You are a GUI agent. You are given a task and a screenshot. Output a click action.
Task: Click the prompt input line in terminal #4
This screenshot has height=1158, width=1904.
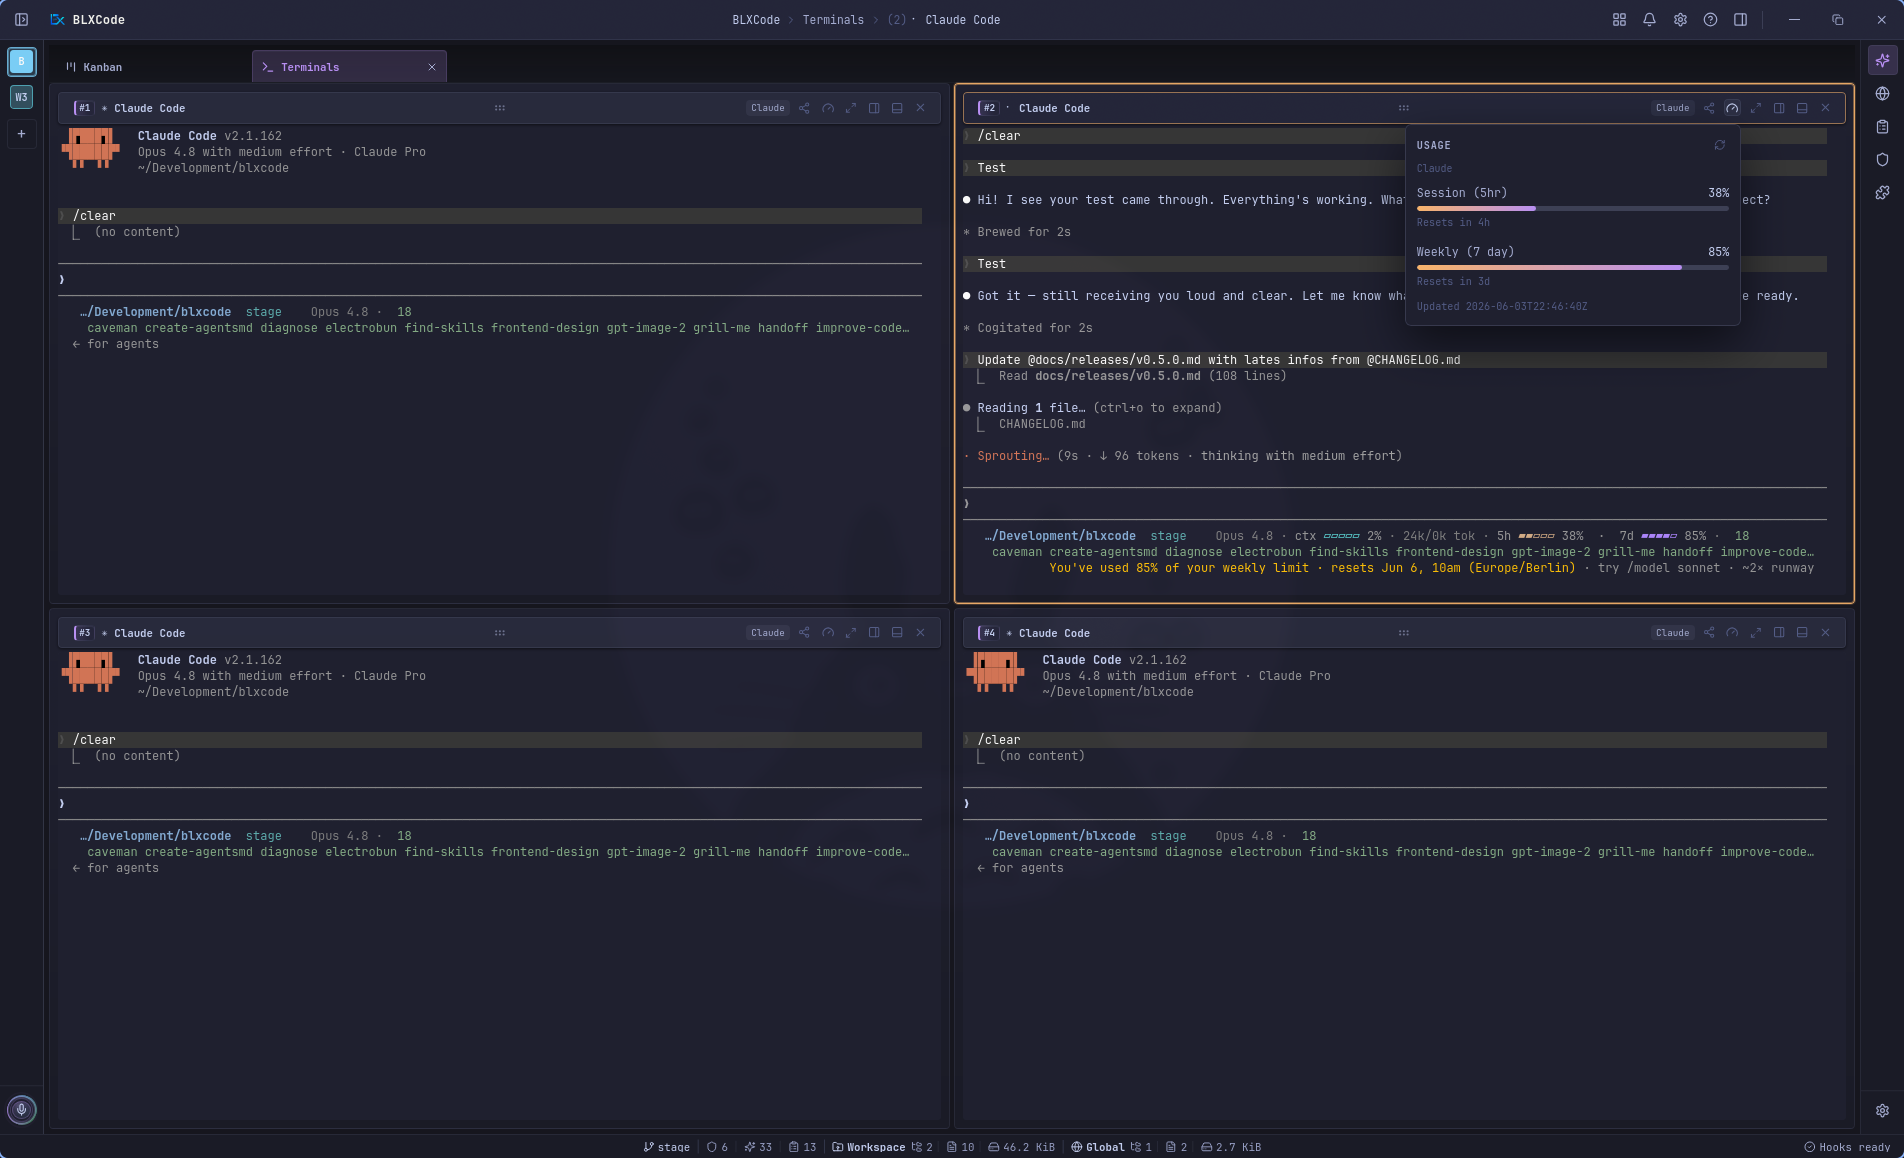tap(1395, 804)
